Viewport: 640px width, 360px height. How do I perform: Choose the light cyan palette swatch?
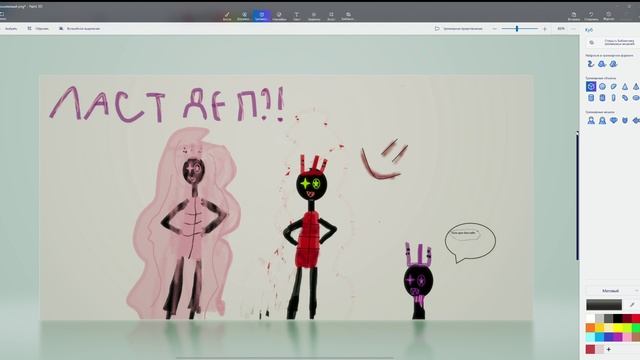pyautogui.click(x=590, y=337)
